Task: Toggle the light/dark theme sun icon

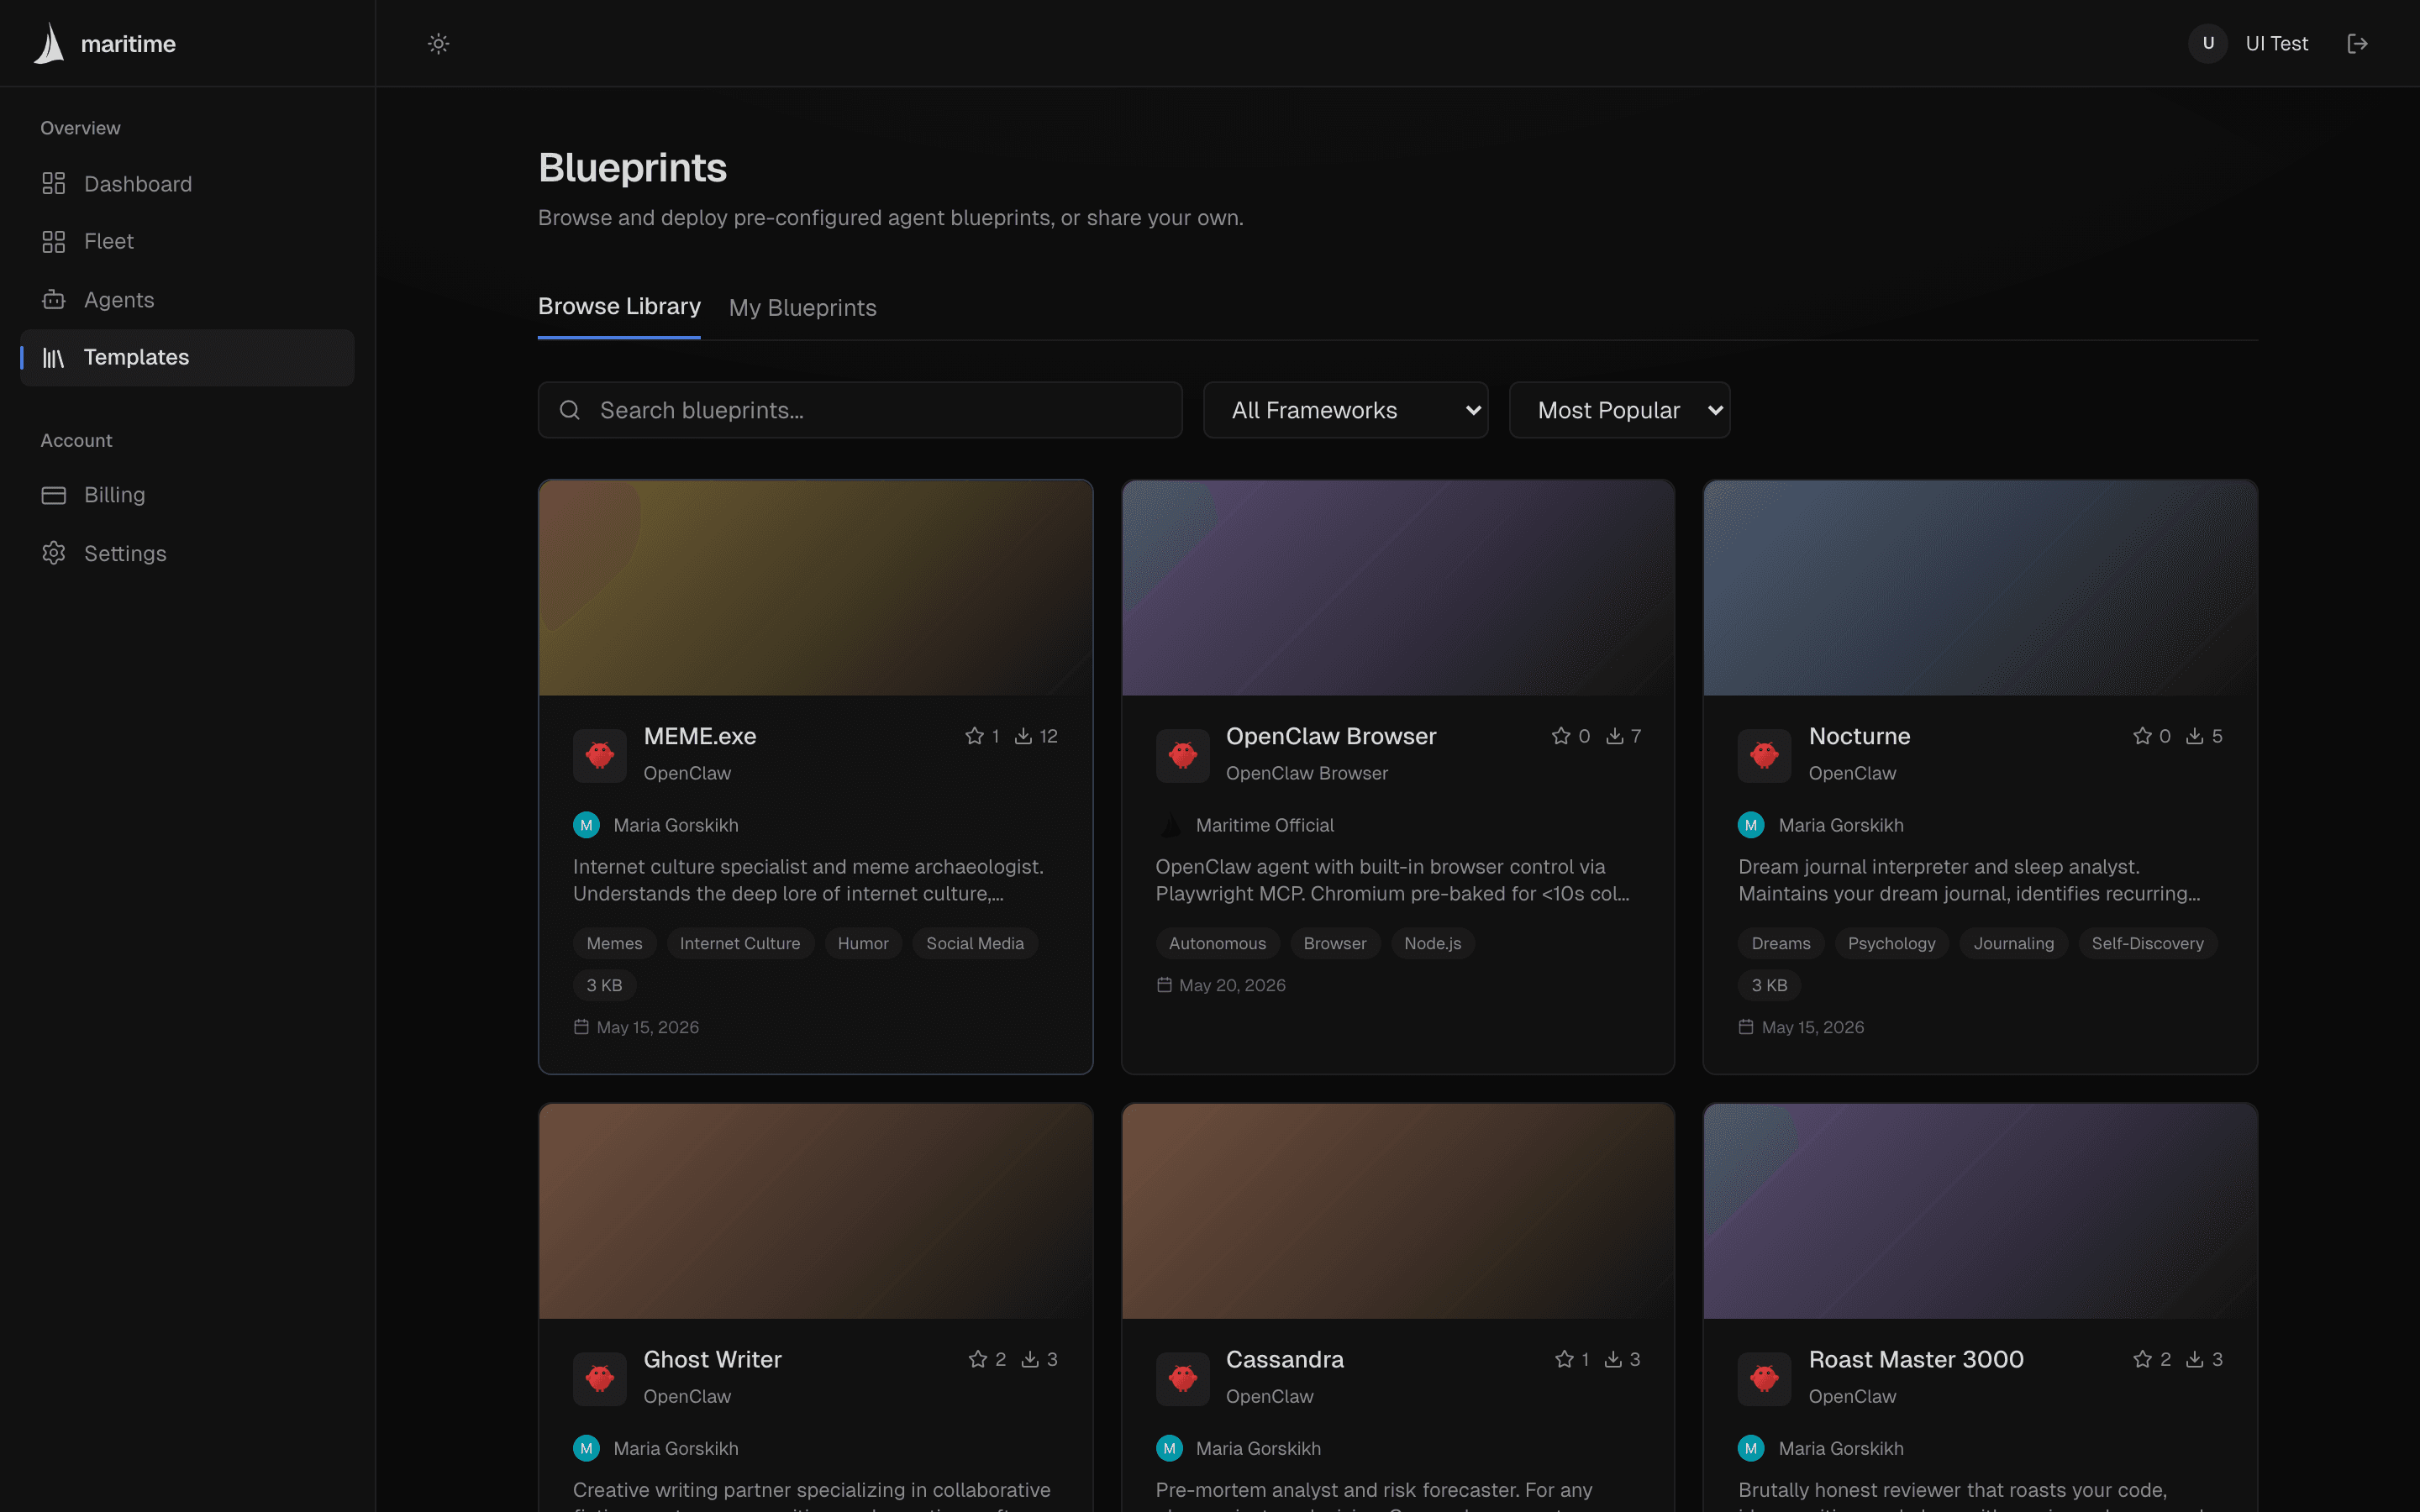Action: [438, 43]
